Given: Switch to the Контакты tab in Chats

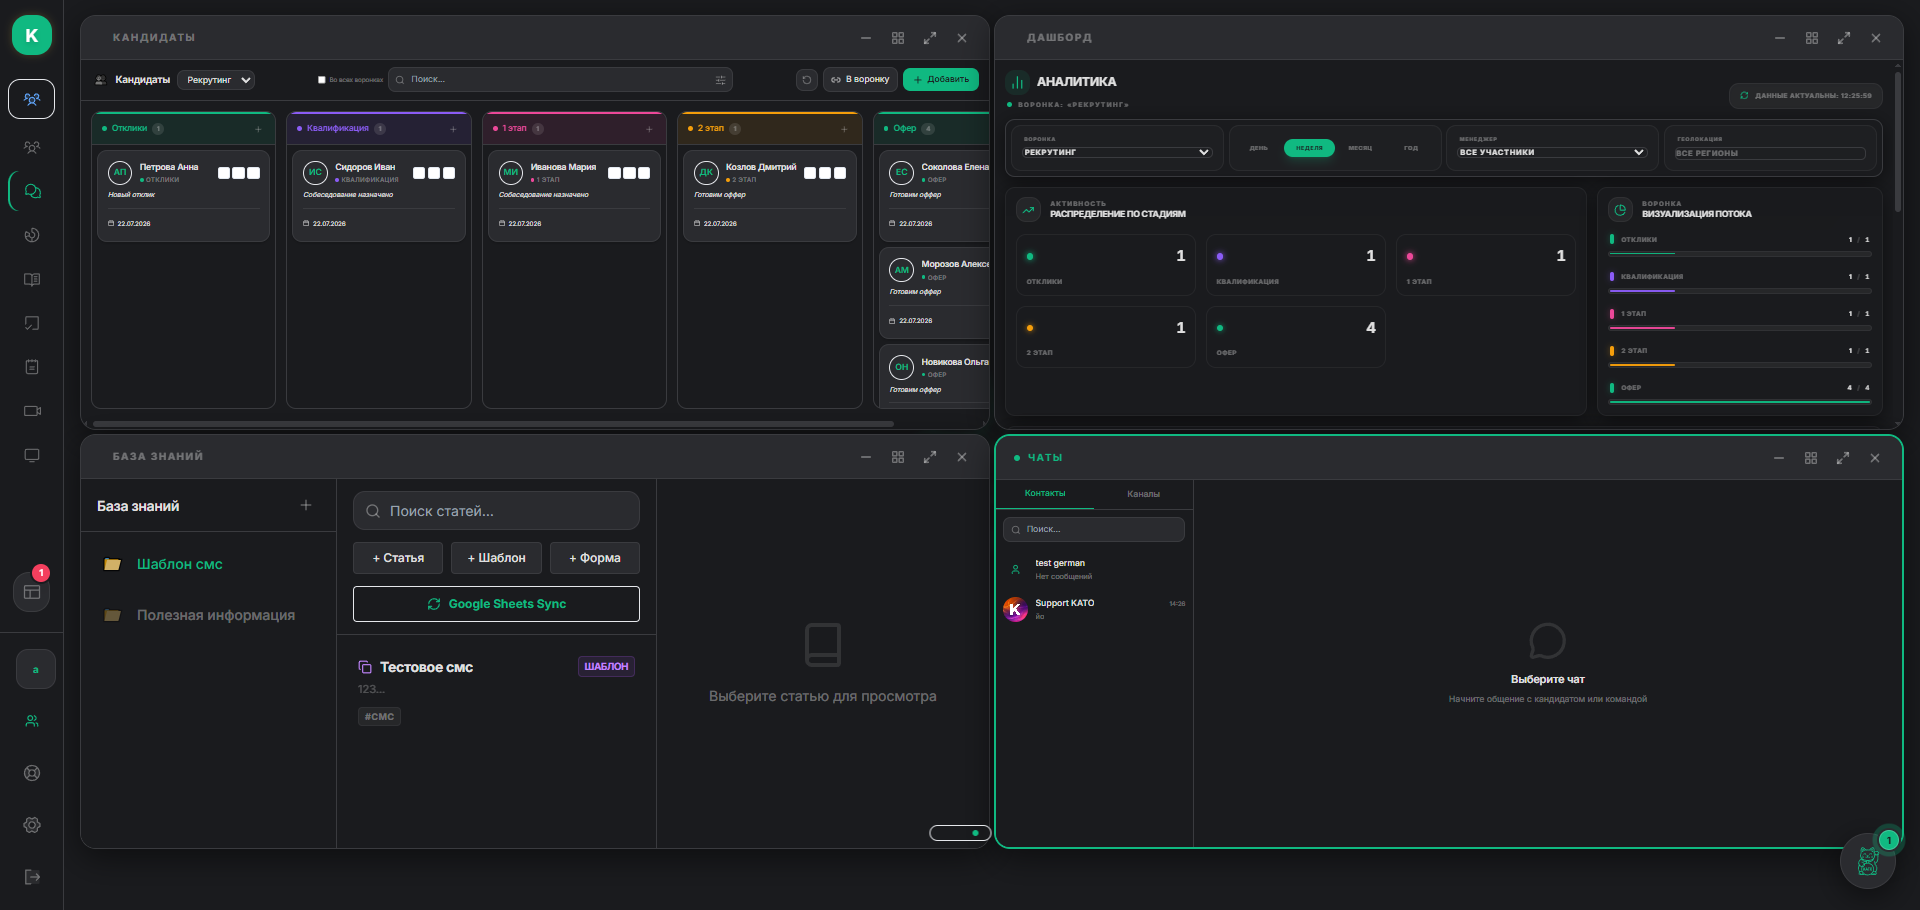Looking at the screenshot, I should click(x=1045, y=493).
